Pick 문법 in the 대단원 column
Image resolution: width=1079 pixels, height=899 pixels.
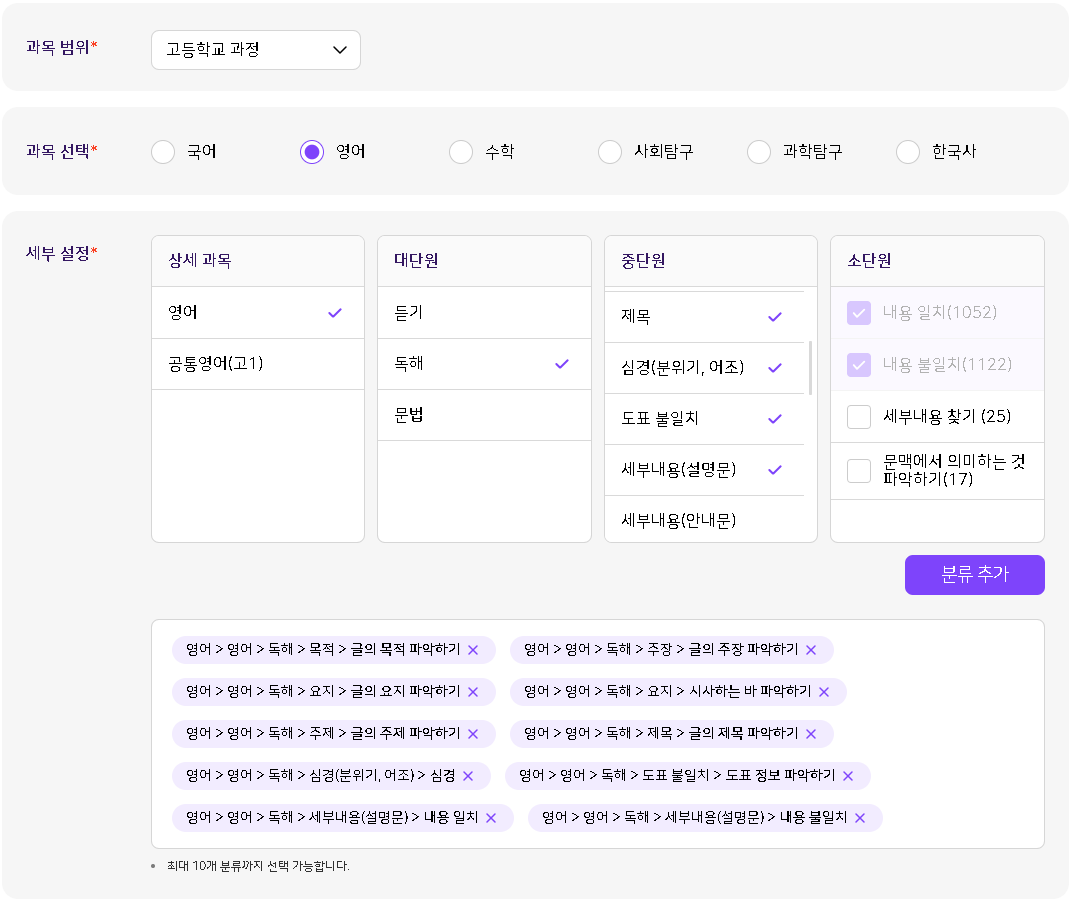tap(484, 415)
